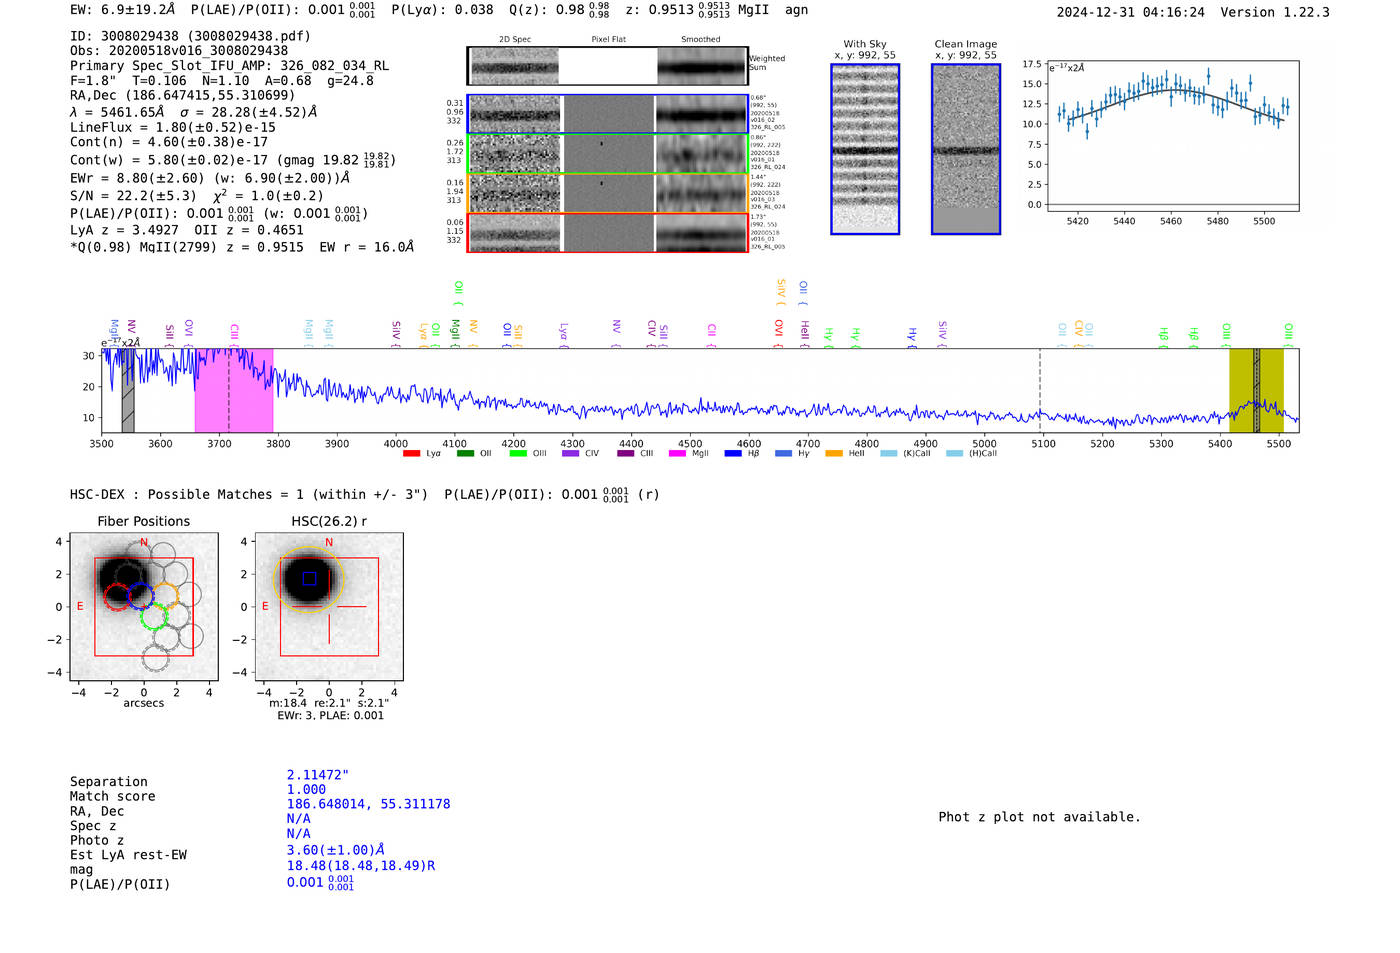
Task: Click the blue fiber circle in Fiber Positions
Action: tap(141, 595)
